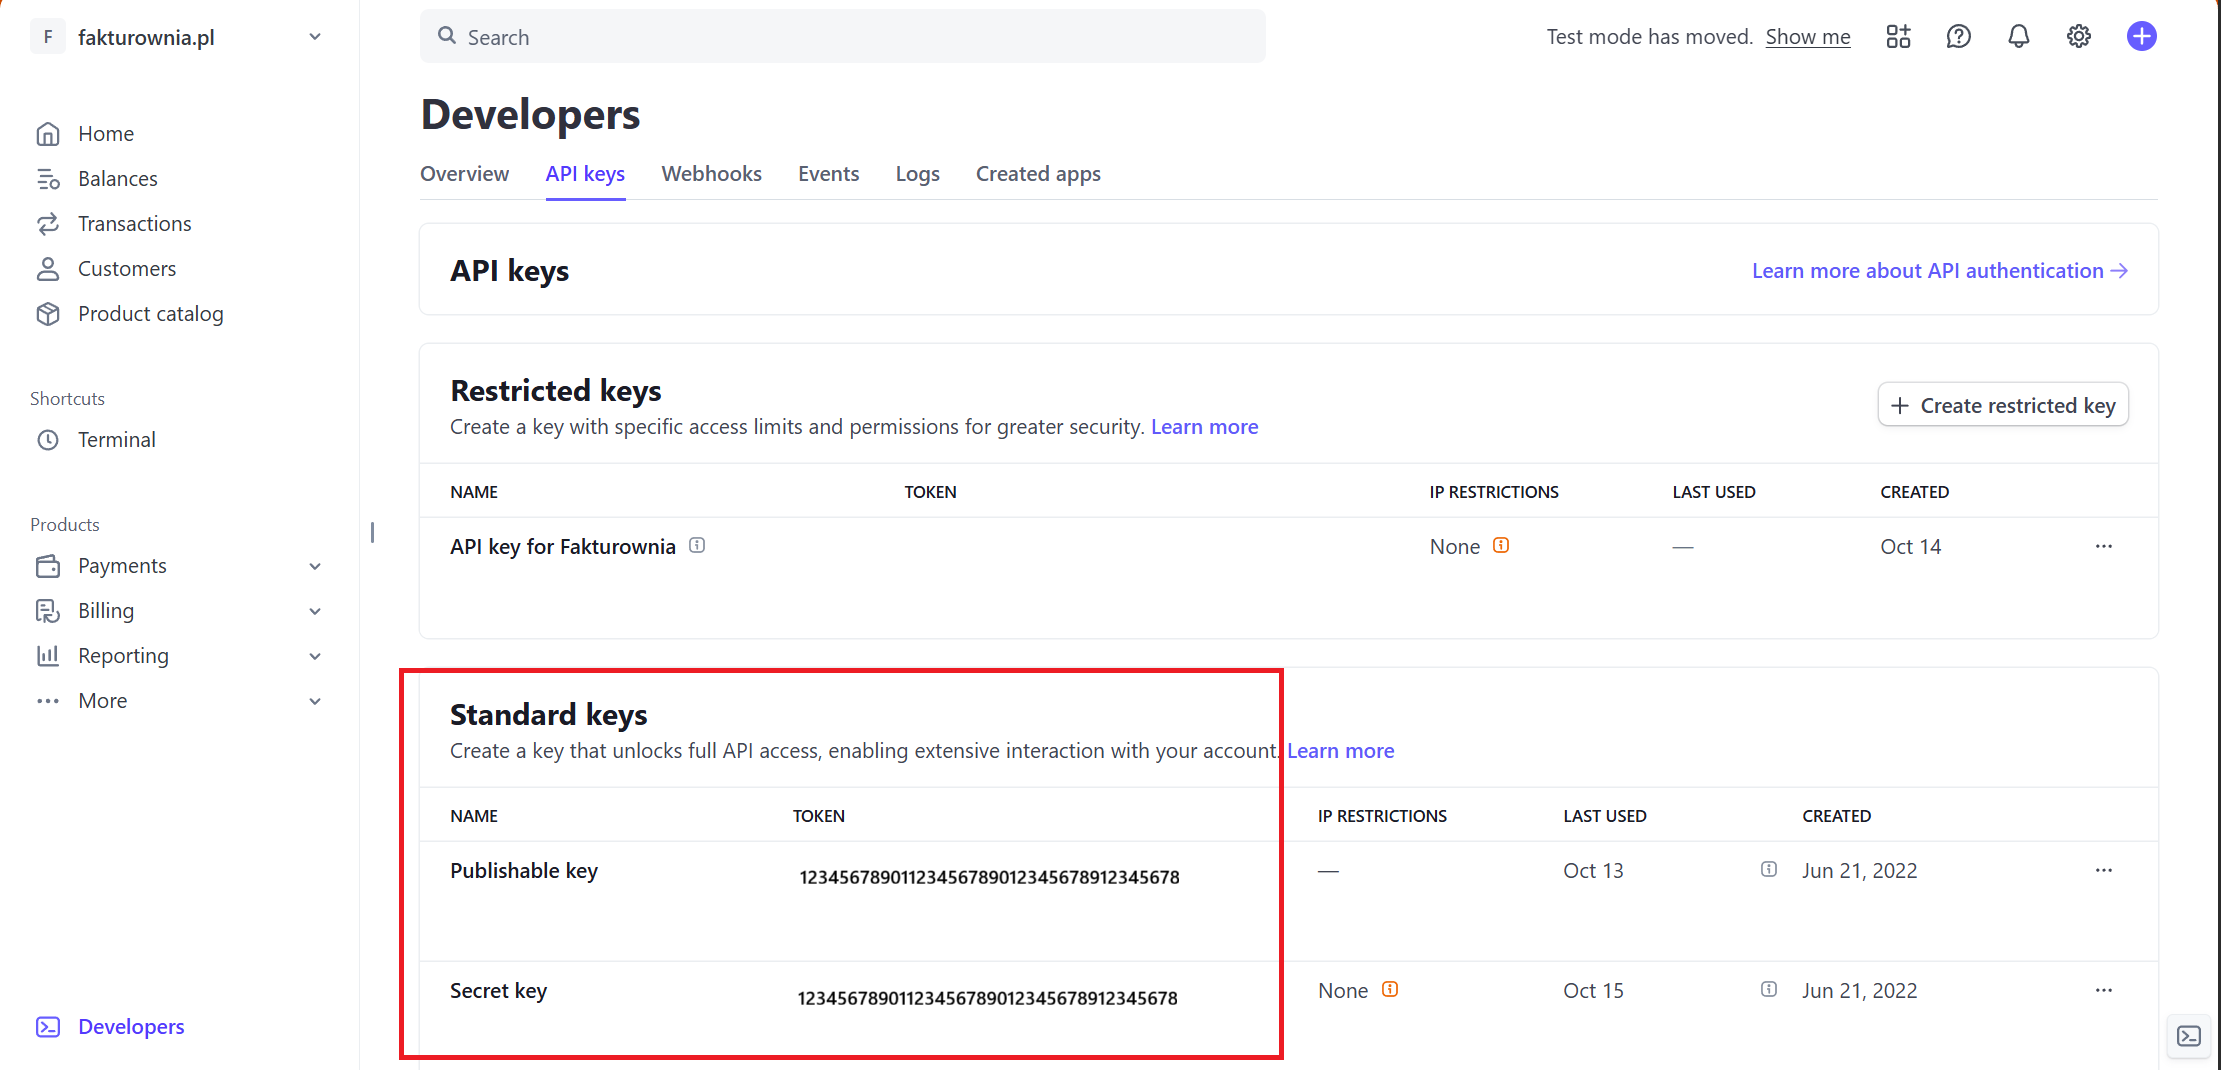
Task: Click the purple create (+) icon
Action: (x=2141, y=36)
